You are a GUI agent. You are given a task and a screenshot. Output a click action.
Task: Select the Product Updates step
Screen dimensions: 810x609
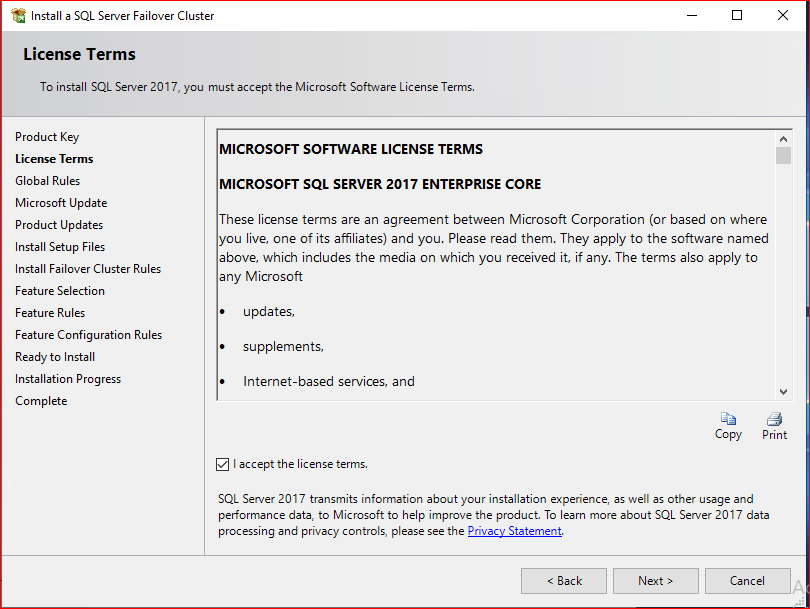(x=59, y=225)
